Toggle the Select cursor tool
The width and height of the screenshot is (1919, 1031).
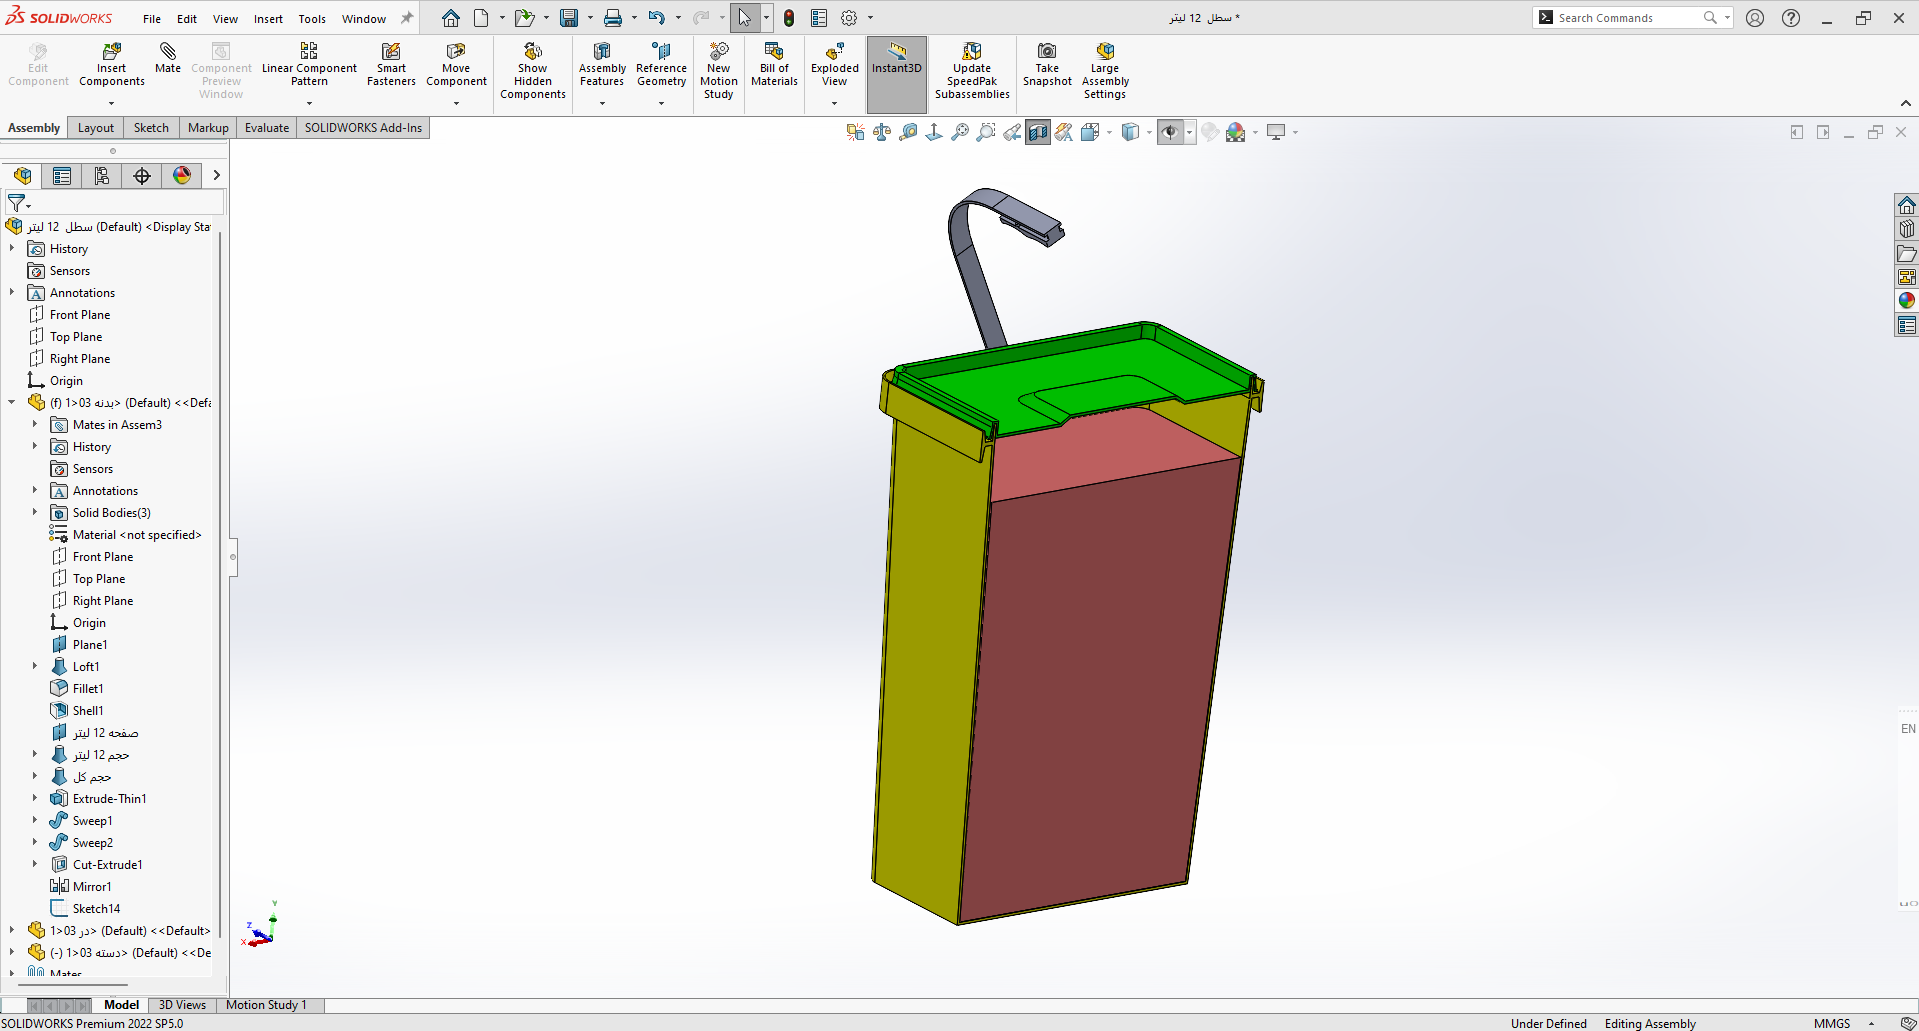point(745,18)
